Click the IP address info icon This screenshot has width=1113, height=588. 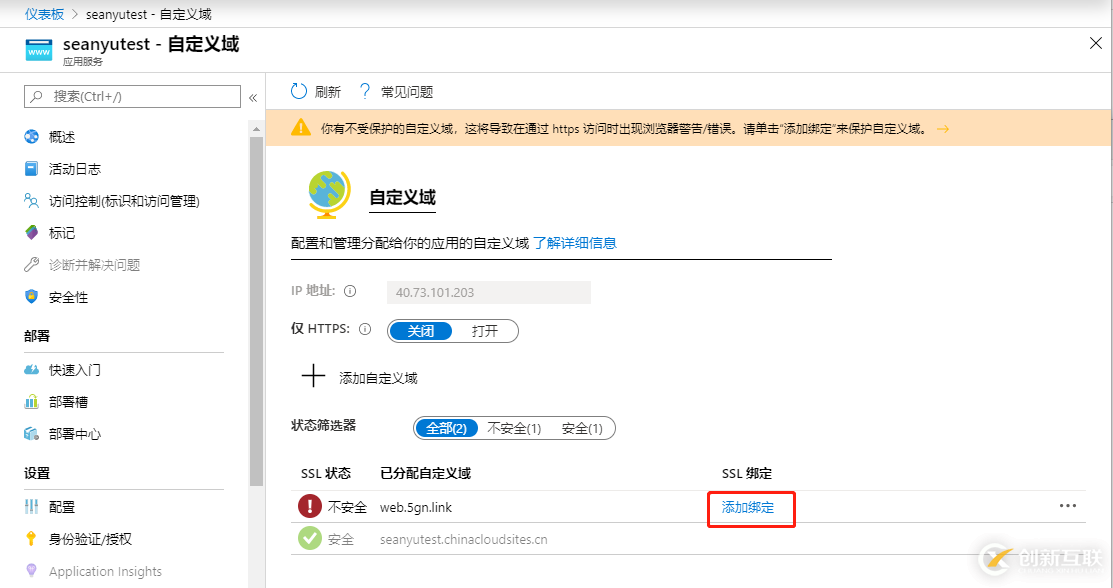tap(350, 292)
